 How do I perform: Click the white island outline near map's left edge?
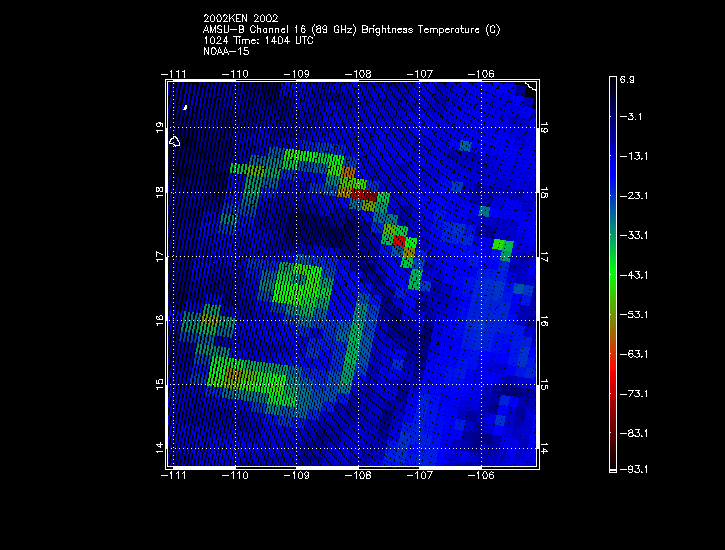175,141
